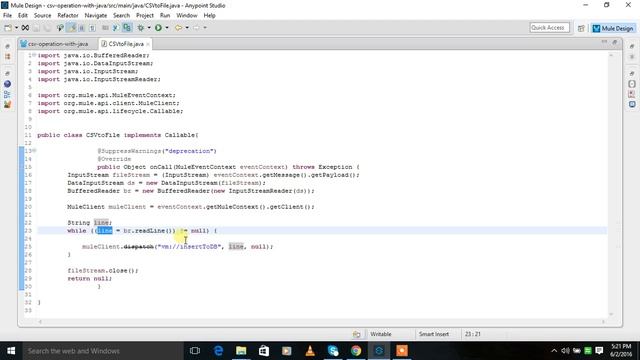Open the Window menu
640x360 pixels.
point(187,16)
